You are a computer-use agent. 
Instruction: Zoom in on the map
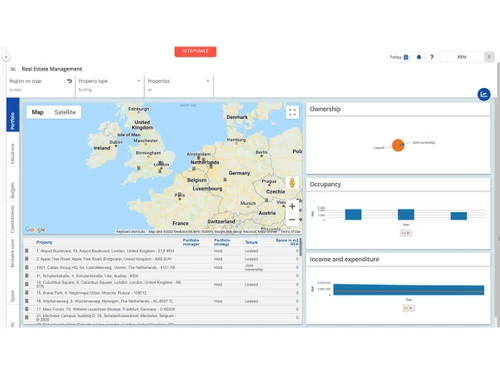[x=292, y=206]
